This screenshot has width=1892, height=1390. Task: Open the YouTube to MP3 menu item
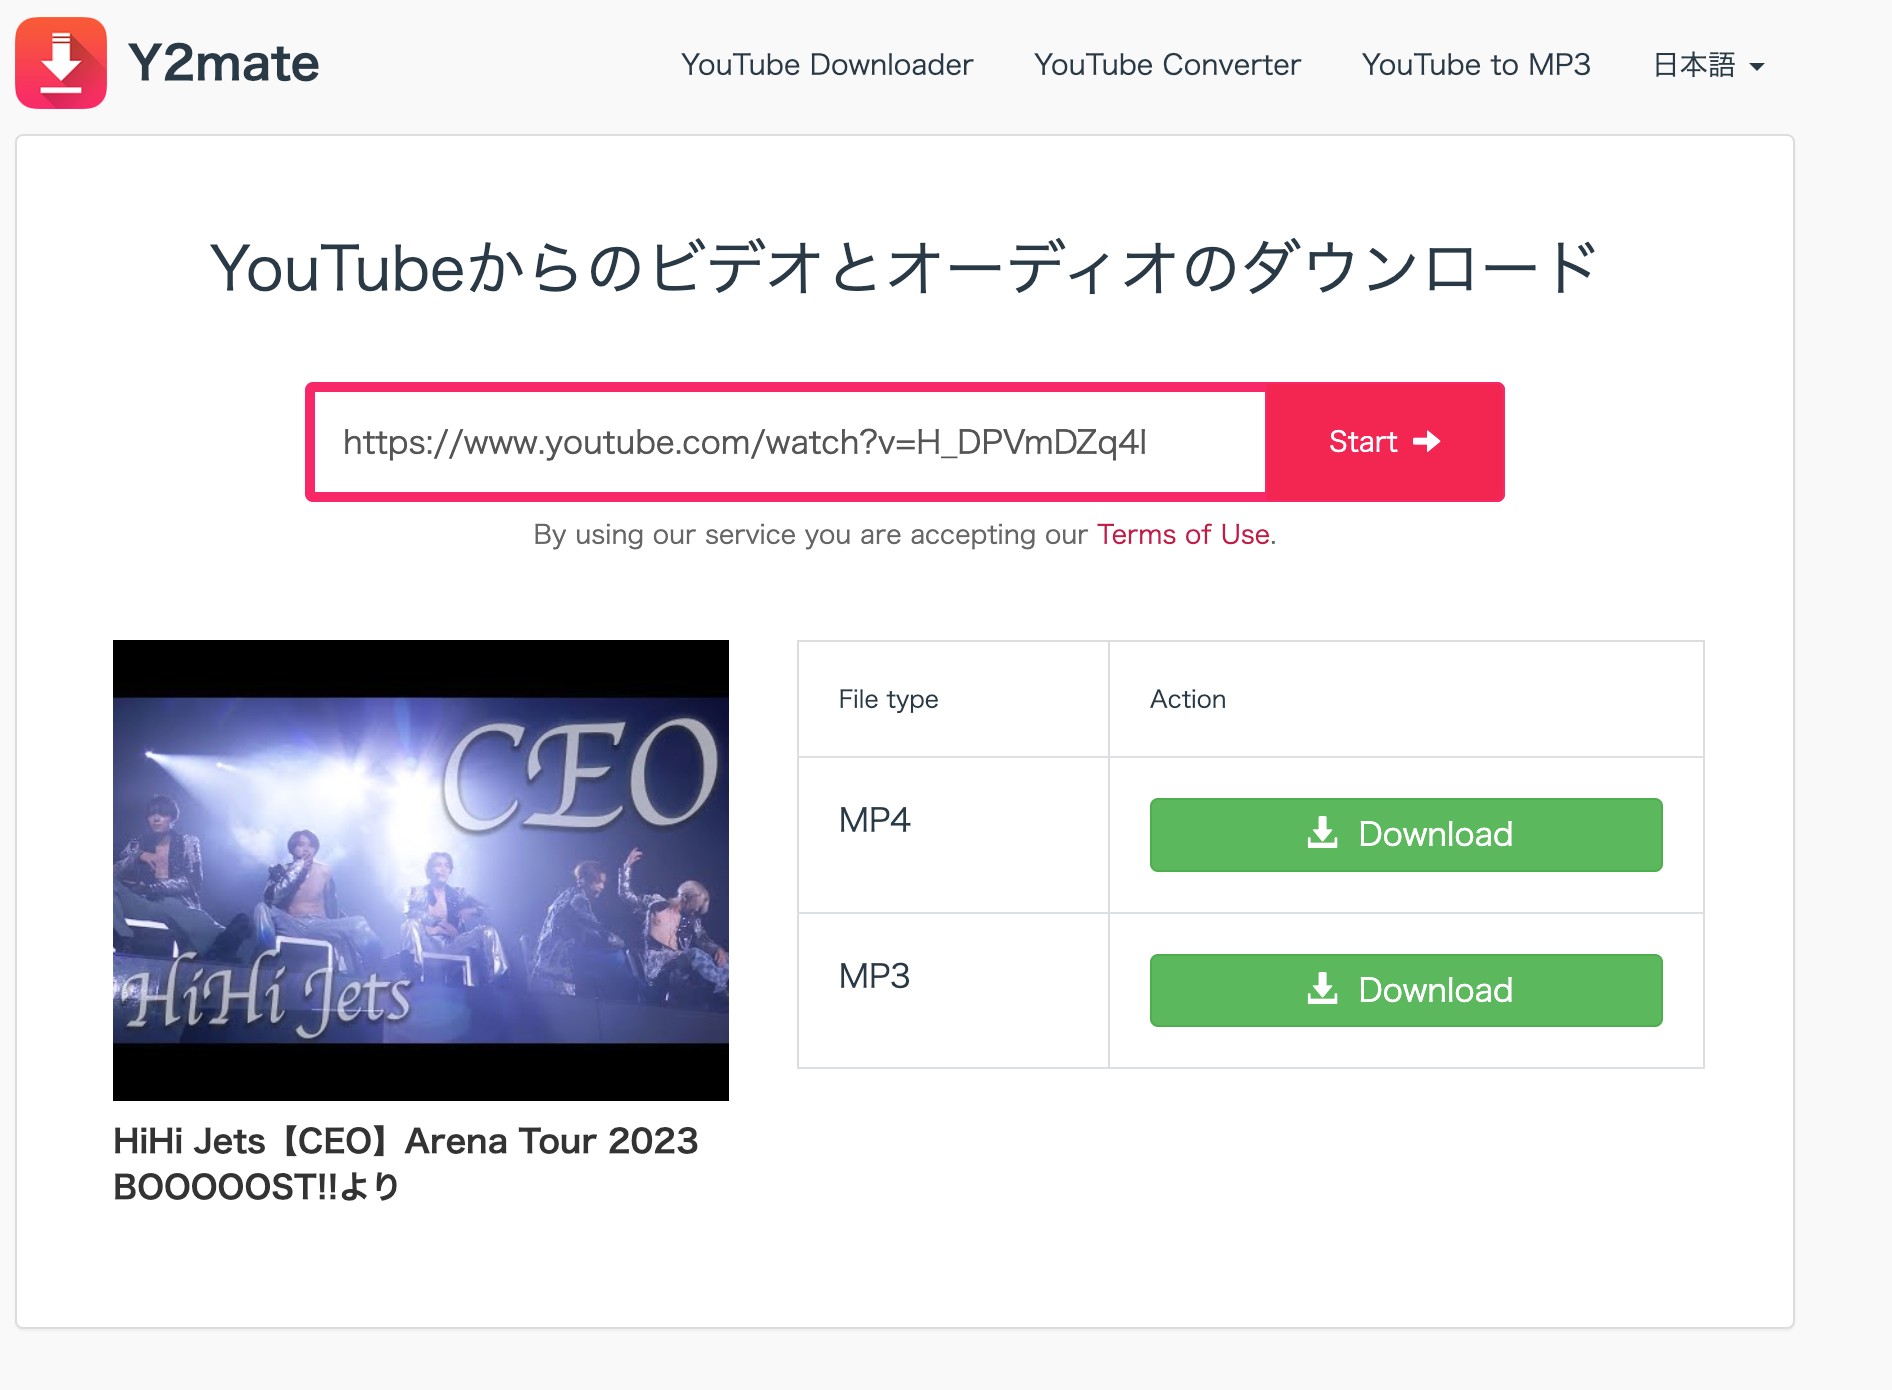(1476, 65)
